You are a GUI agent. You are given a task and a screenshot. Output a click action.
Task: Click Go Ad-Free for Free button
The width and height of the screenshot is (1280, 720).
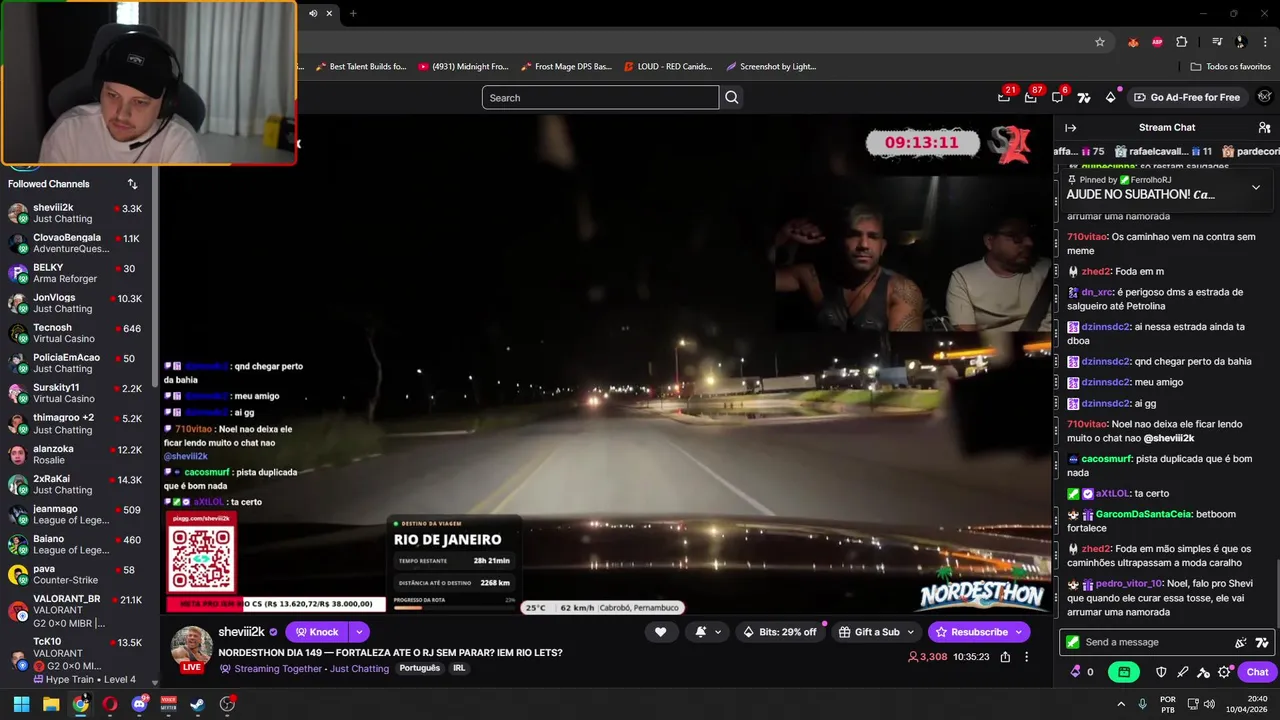click(x=1187, y=97)
